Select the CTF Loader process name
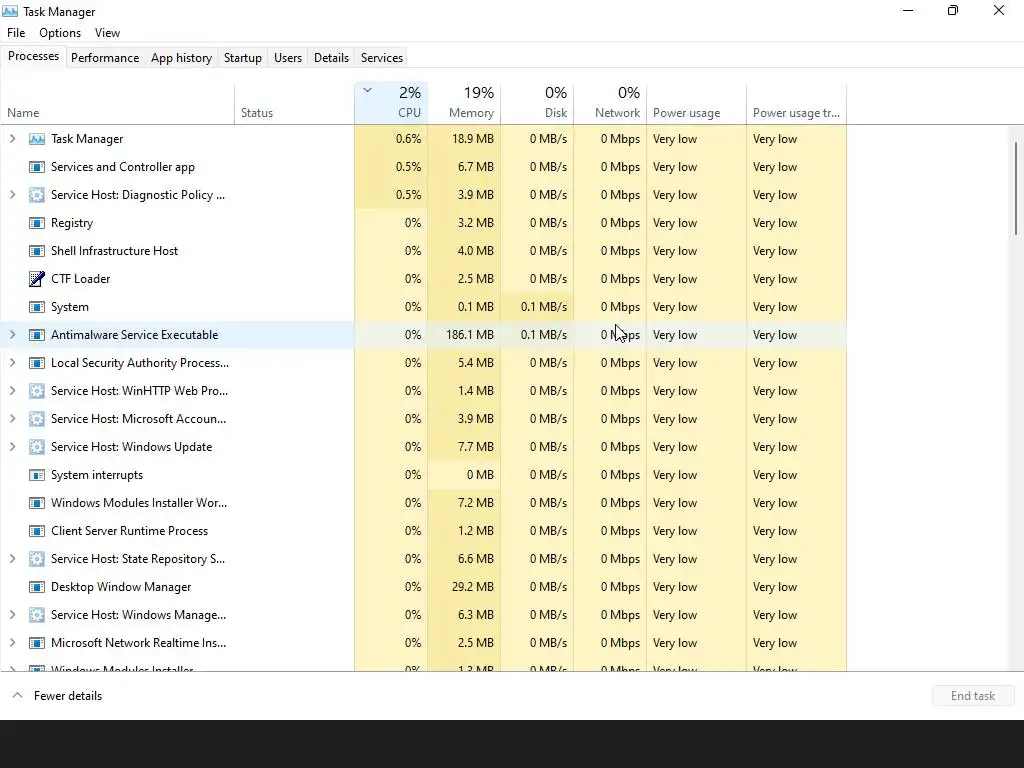Image resolution: width=1024 pixels, height=768 pixels. click(80, 279)
